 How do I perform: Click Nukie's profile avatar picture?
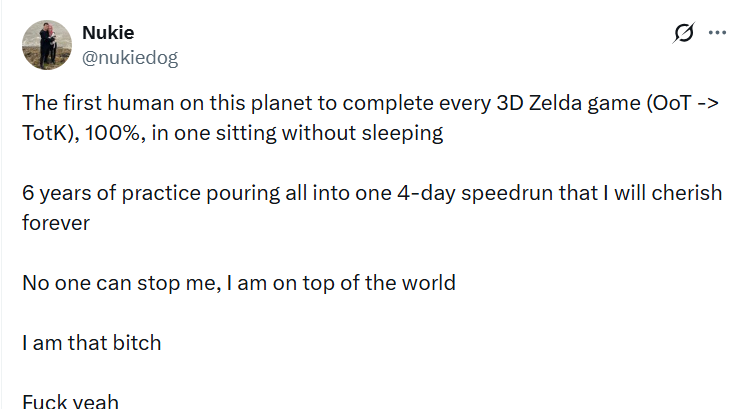click(46, 45)
